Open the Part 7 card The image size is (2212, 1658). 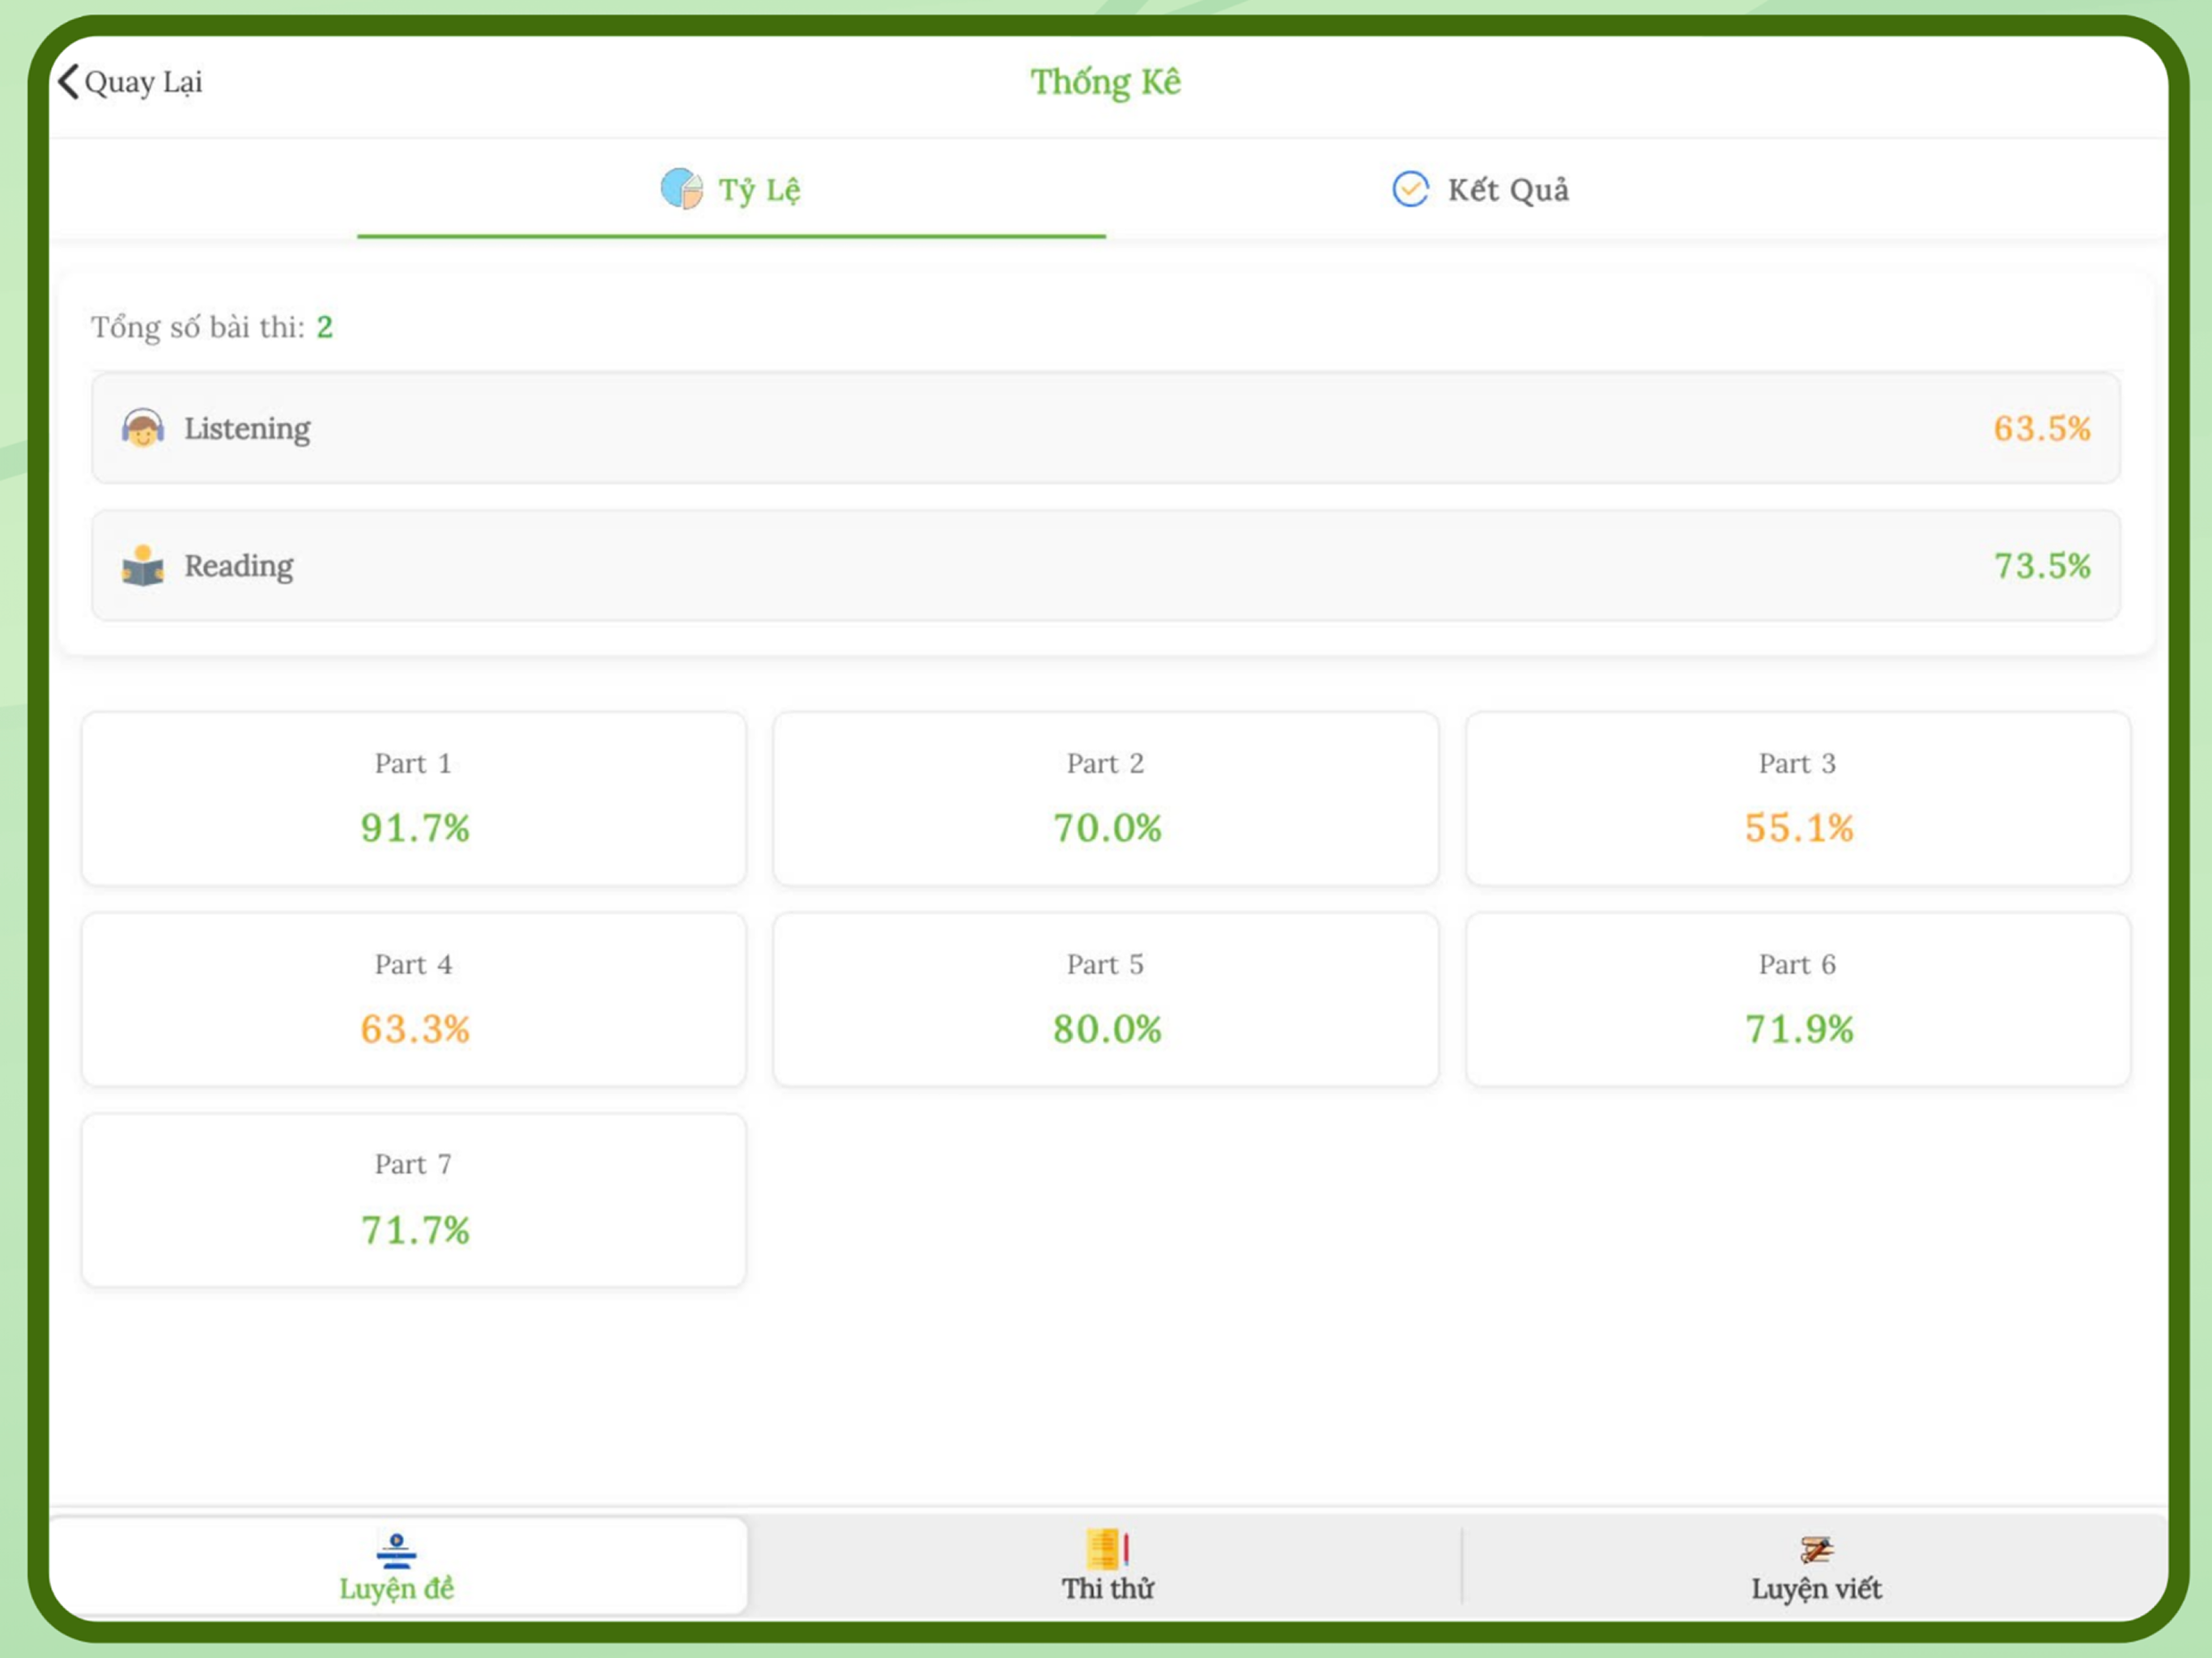coord(414,1200)
